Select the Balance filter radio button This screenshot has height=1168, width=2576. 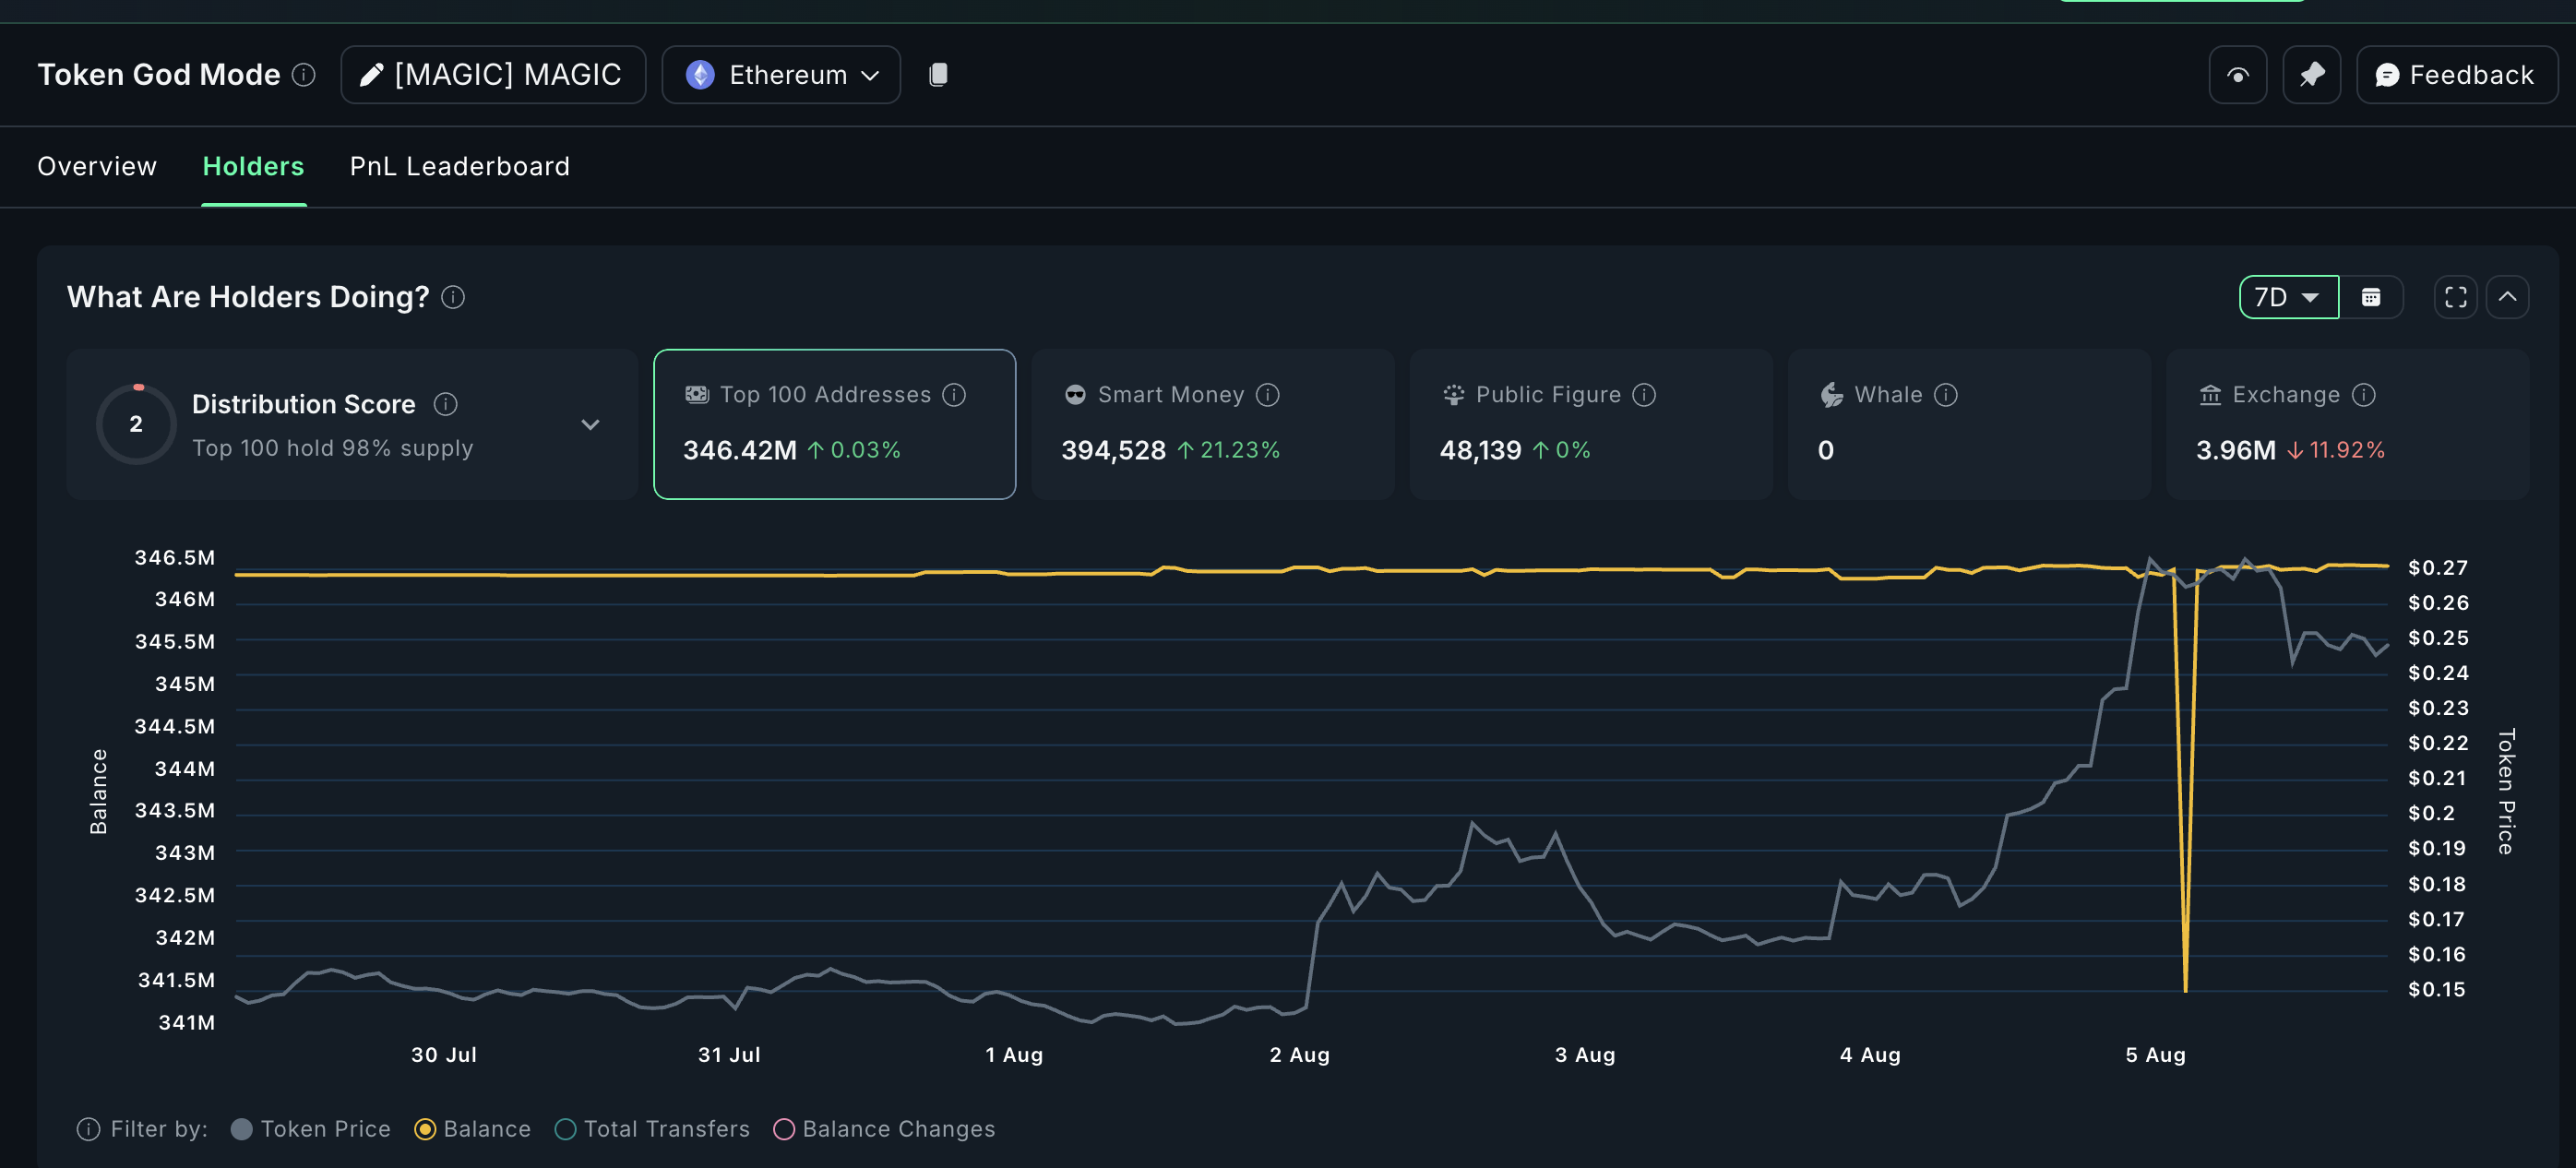coord(427,1129)
